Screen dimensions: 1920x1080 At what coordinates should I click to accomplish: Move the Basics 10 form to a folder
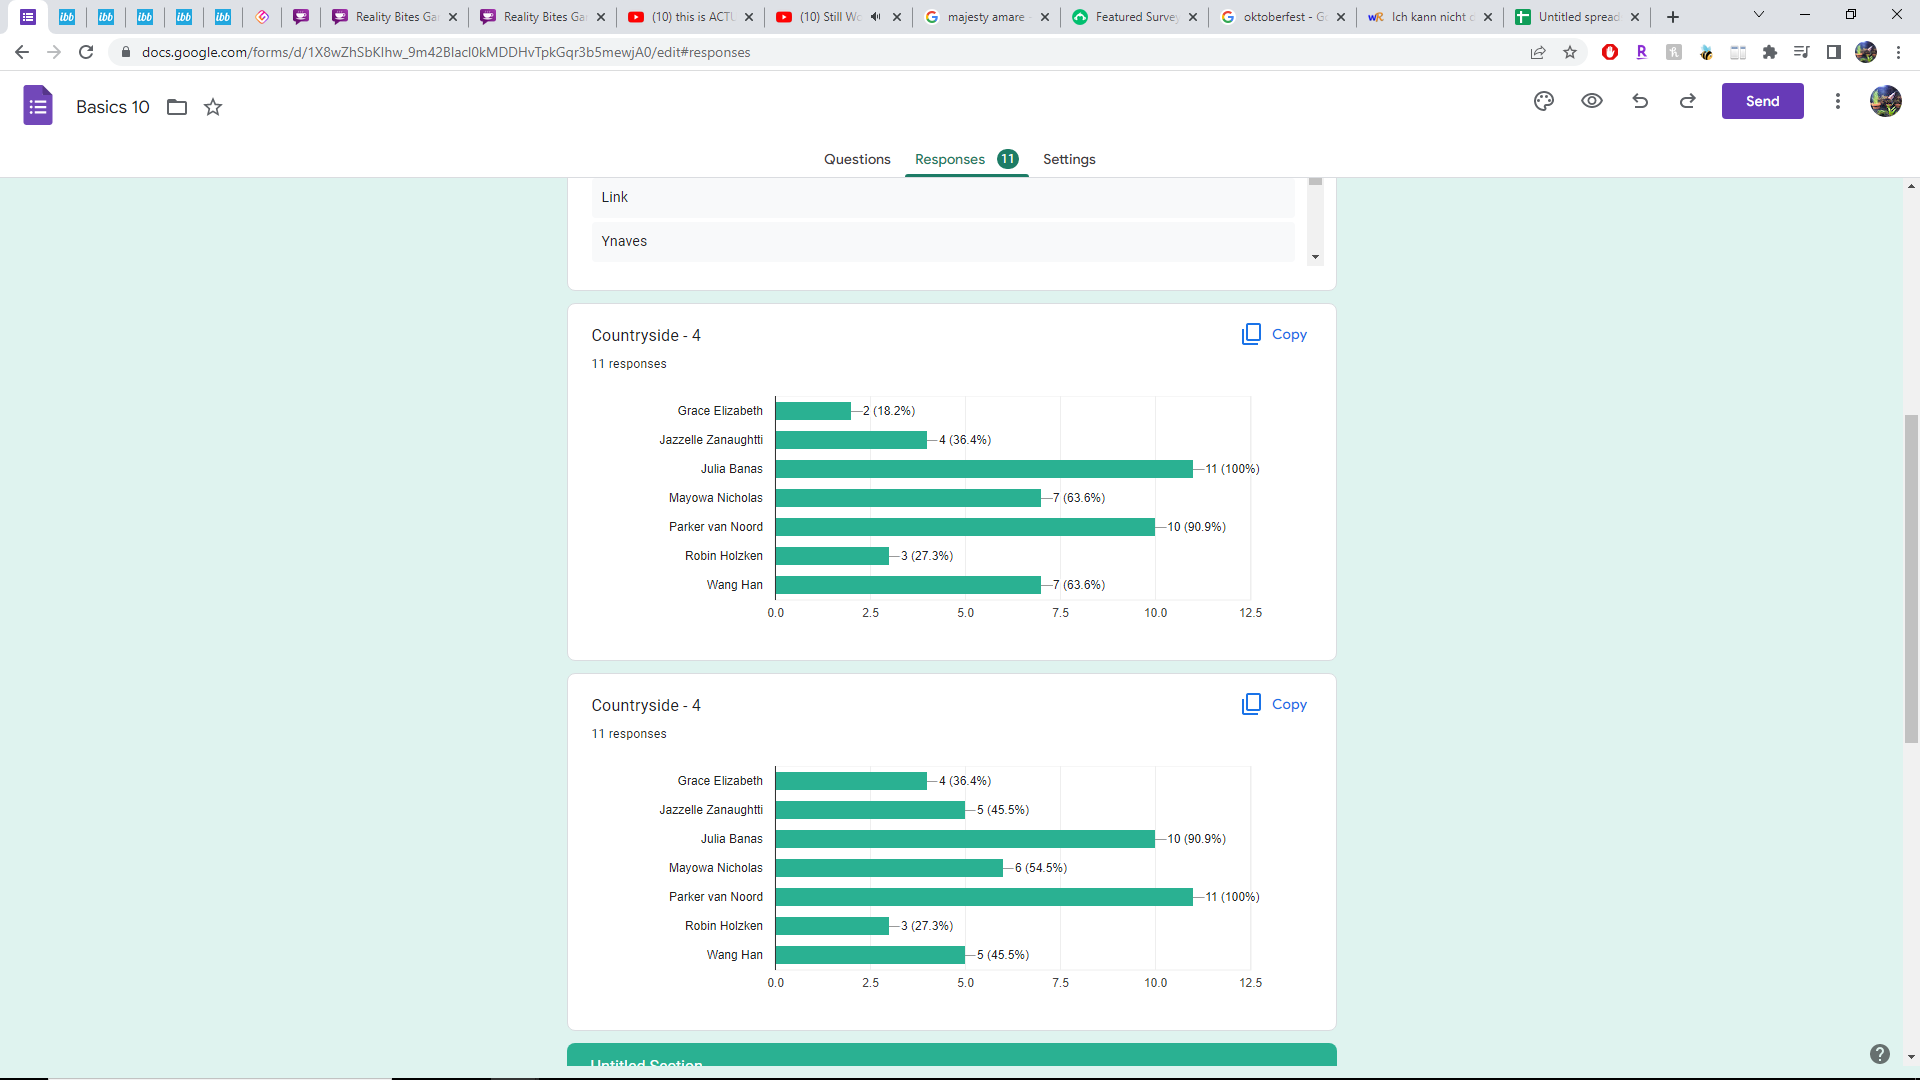point(177,107)
